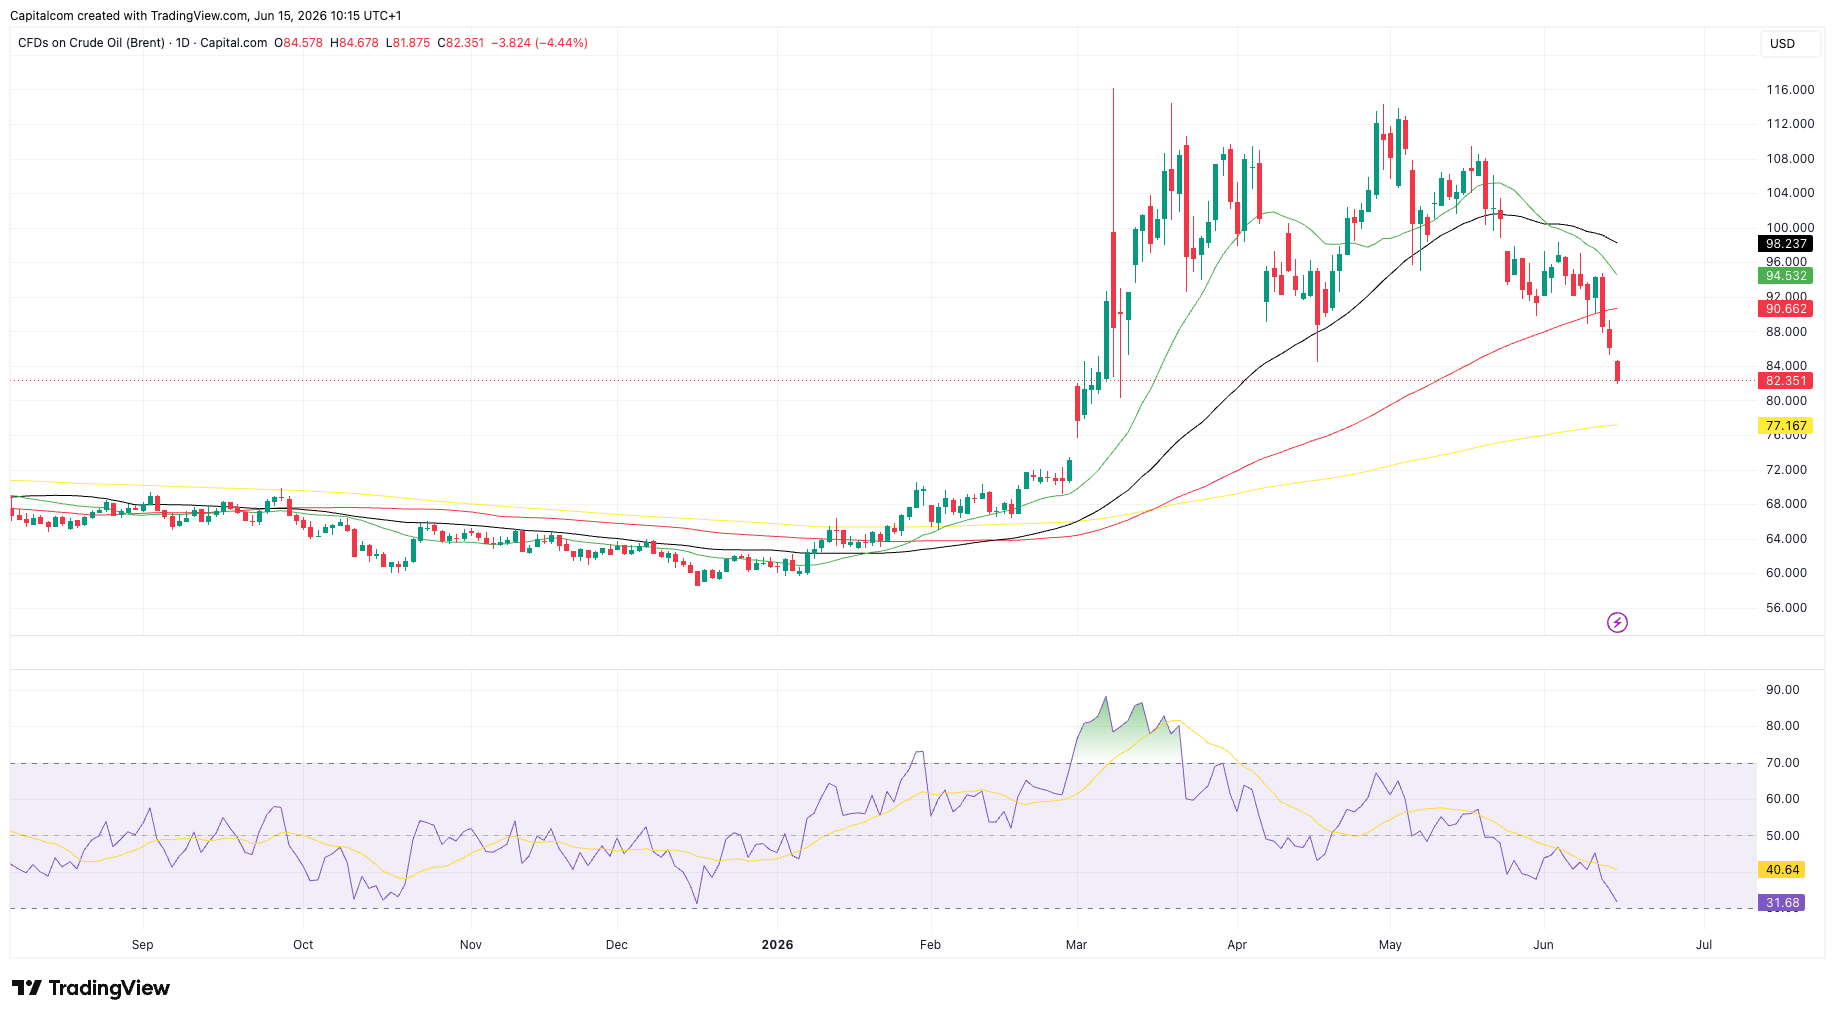Click the Sep label on time axis
Viewport: 1835px width, 1018px height.
click(x=143, y=945)
